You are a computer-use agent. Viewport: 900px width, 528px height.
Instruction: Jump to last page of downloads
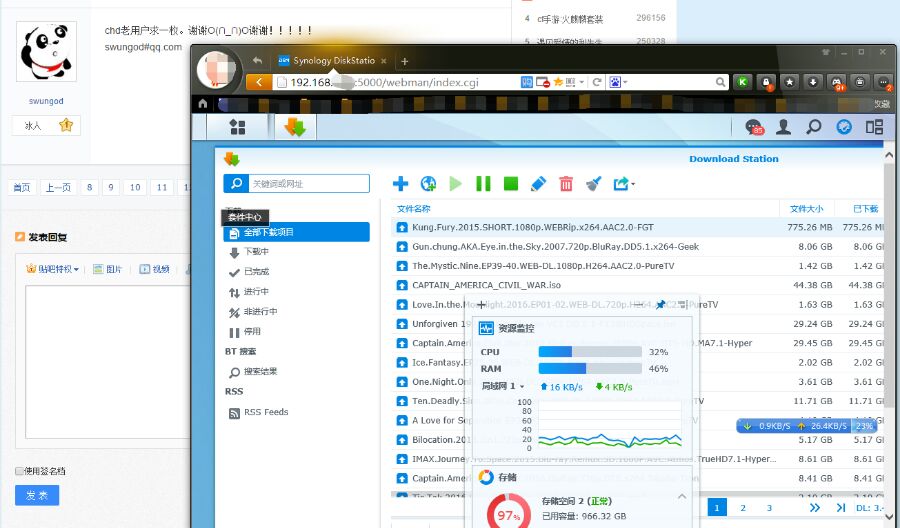point(841,507)
